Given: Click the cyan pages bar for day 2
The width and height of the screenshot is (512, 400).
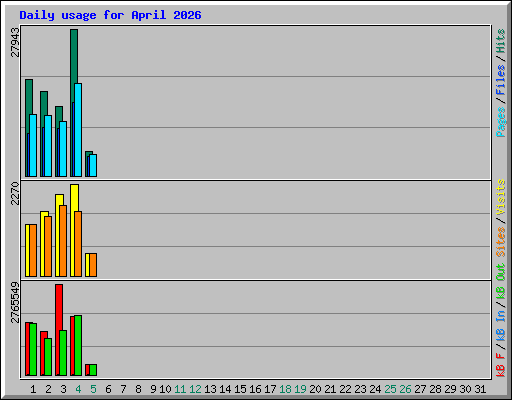Looking at the screenshot, I should (x=48, y=146).
